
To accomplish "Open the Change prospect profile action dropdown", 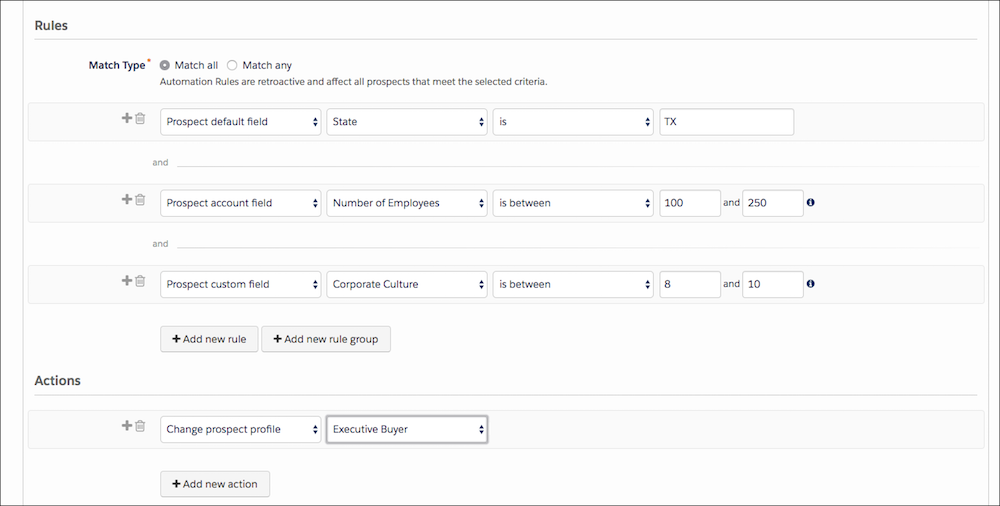I will [240, 429].
